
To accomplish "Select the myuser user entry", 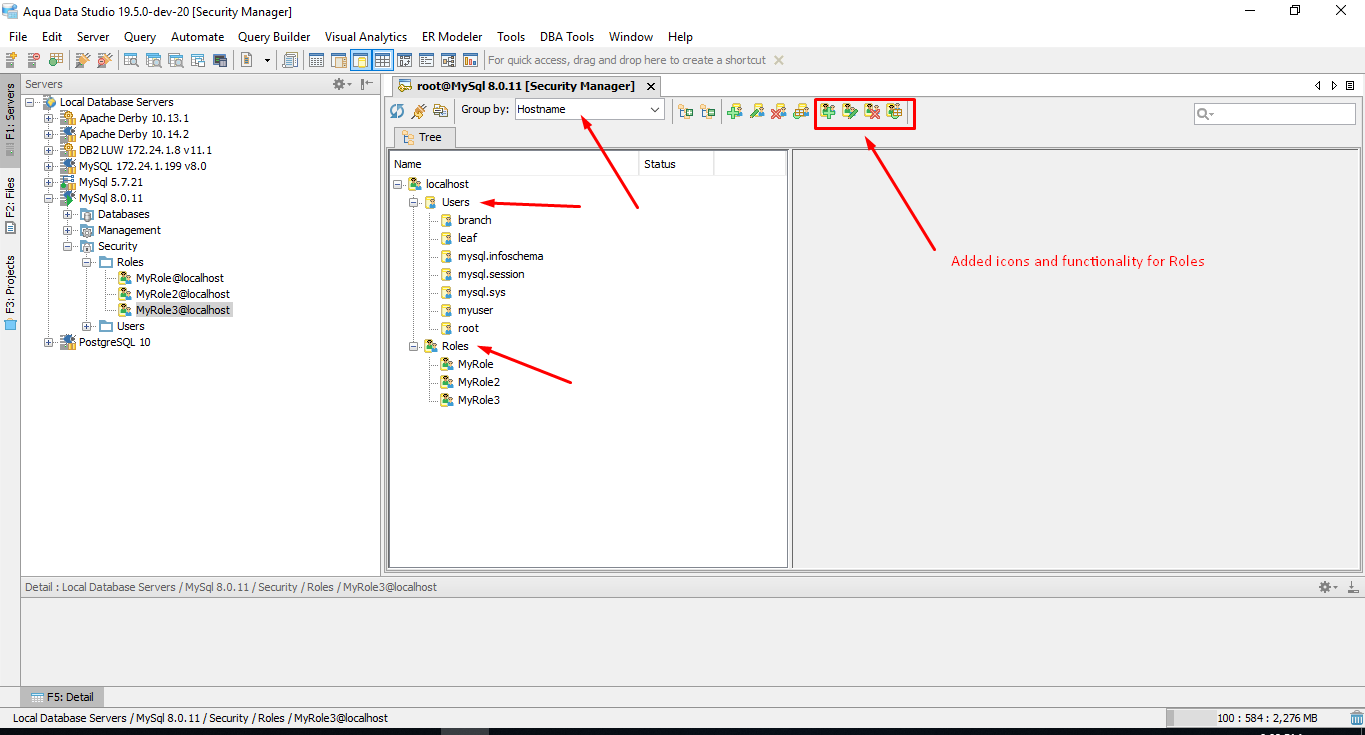I will coord(475,310).
